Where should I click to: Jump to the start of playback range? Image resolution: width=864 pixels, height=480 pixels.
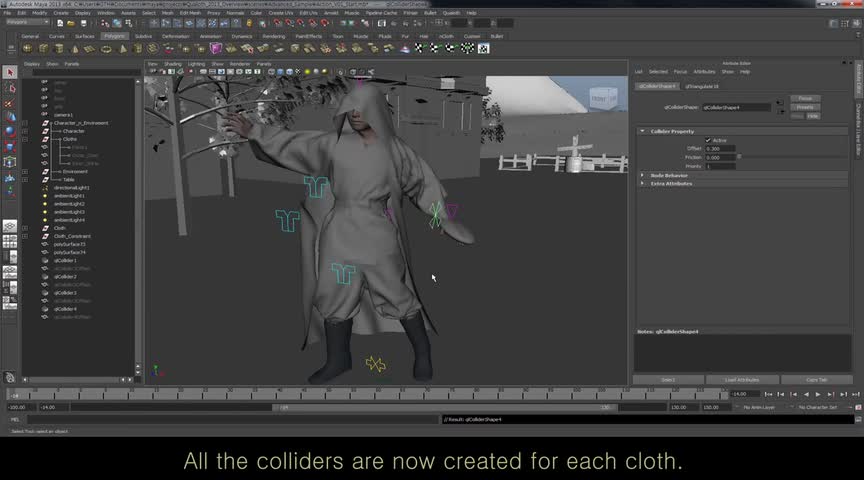(x=768, y=394)
